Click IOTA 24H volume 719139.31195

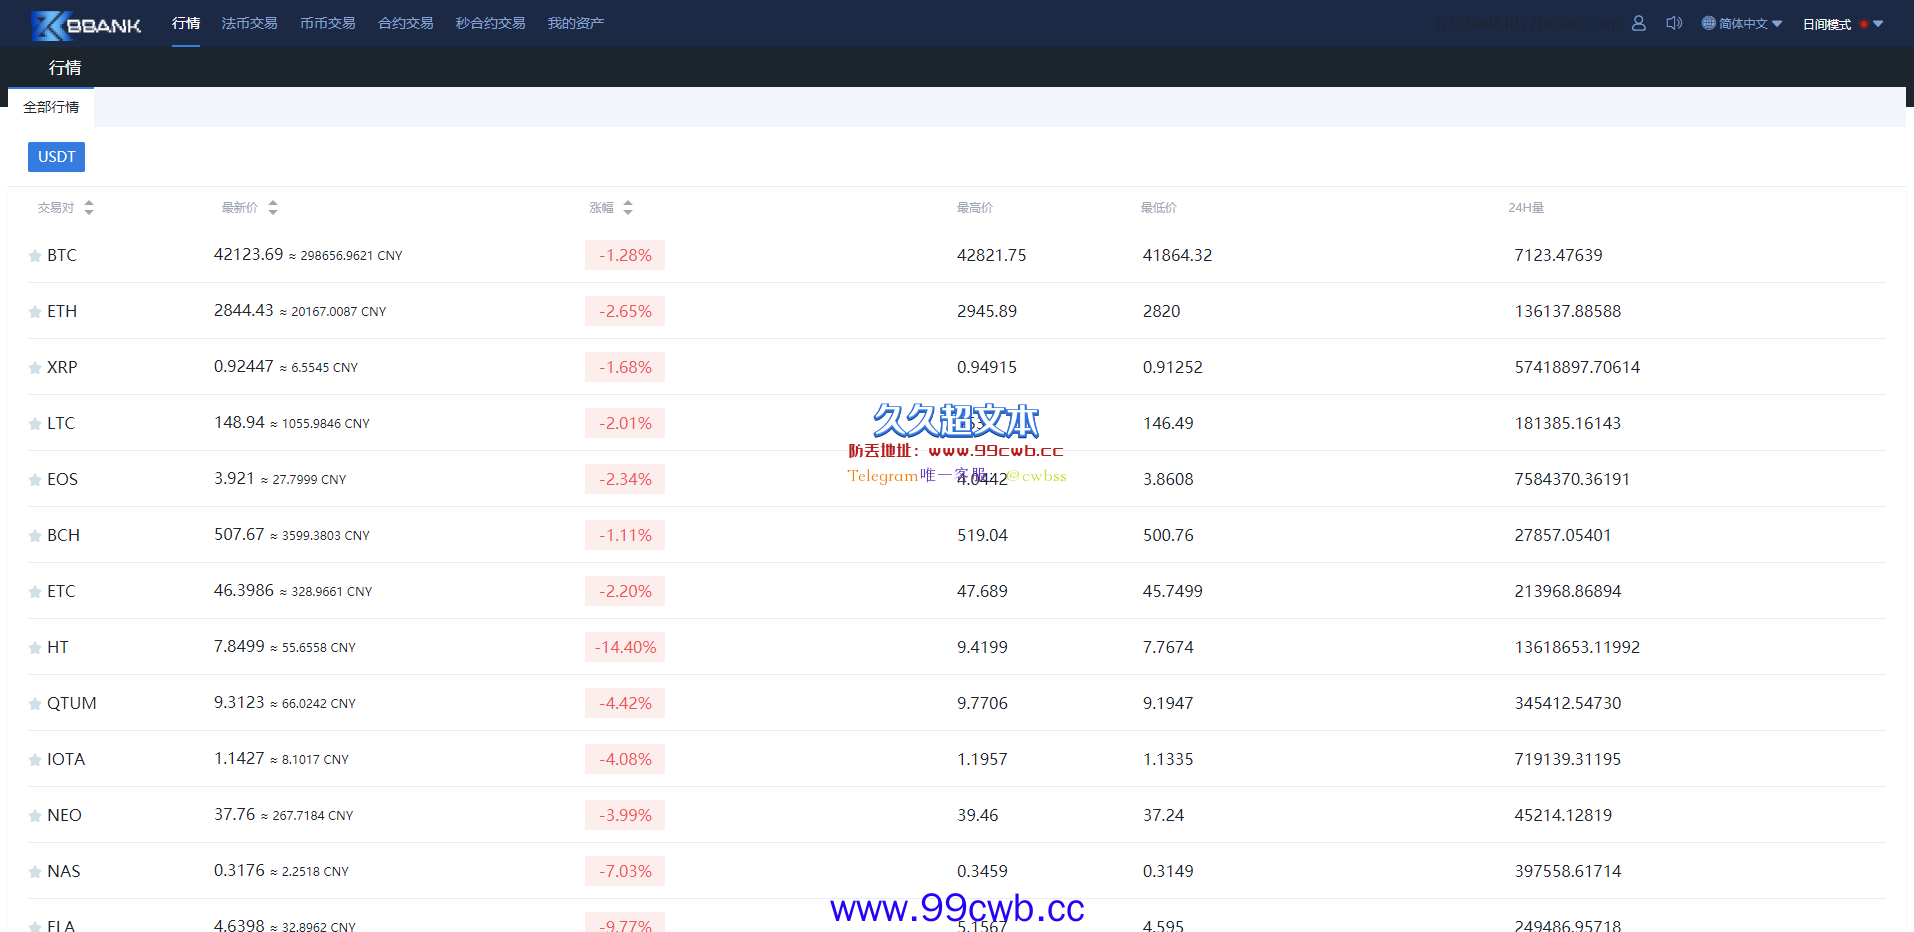pyautogui.click(x=1567, y=759)
